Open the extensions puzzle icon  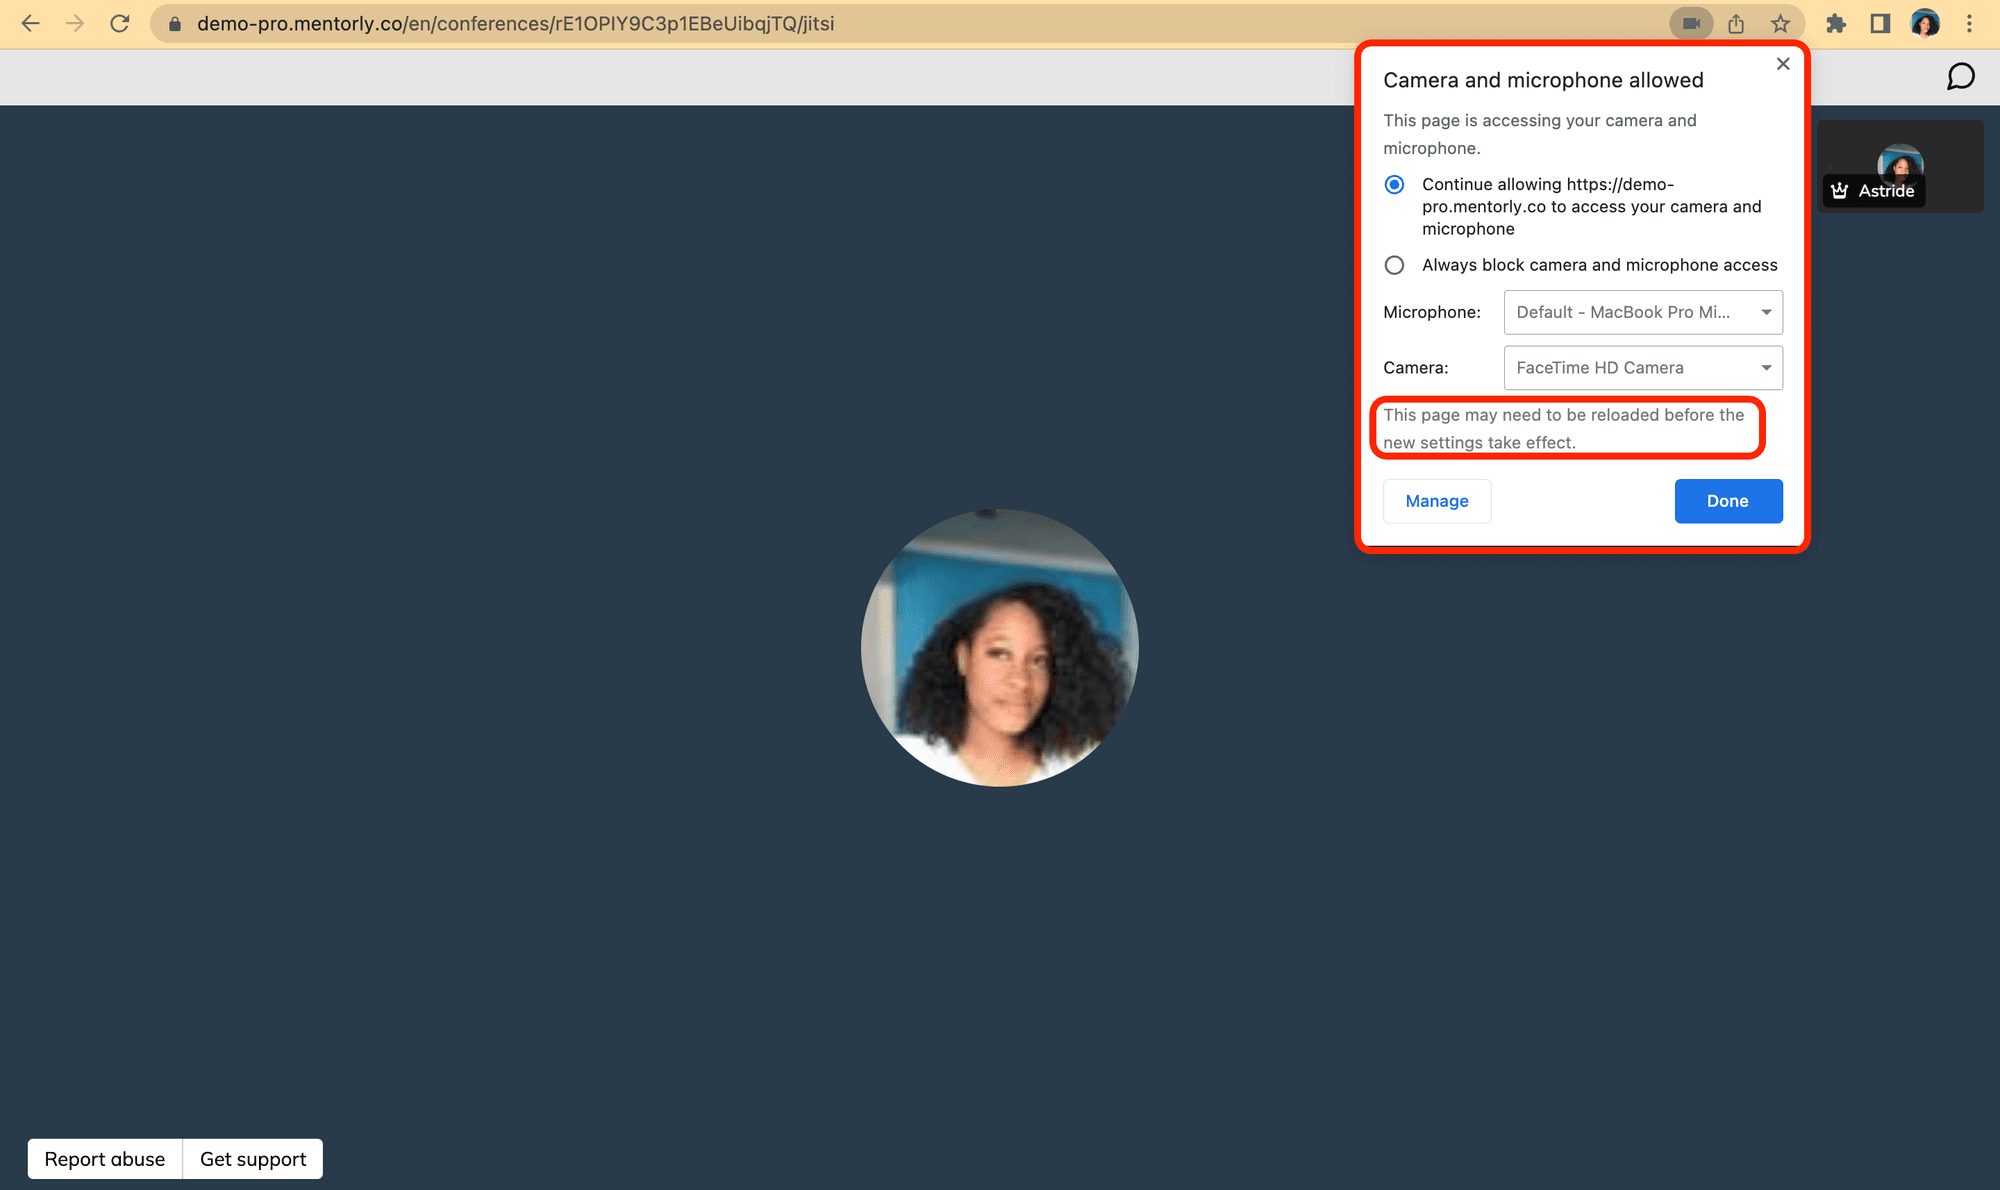click(1836, 23)
